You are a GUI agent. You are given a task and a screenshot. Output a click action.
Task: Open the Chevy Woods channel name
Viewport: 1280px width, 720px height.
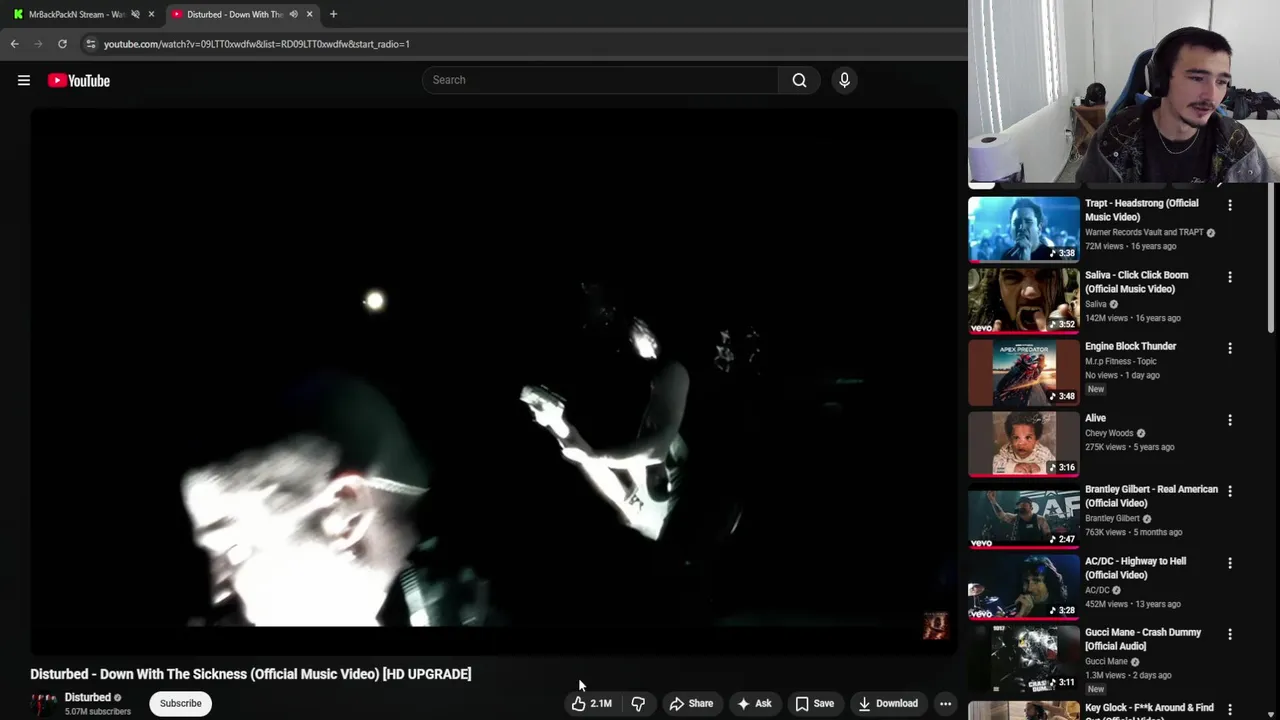click(1109, 433)
